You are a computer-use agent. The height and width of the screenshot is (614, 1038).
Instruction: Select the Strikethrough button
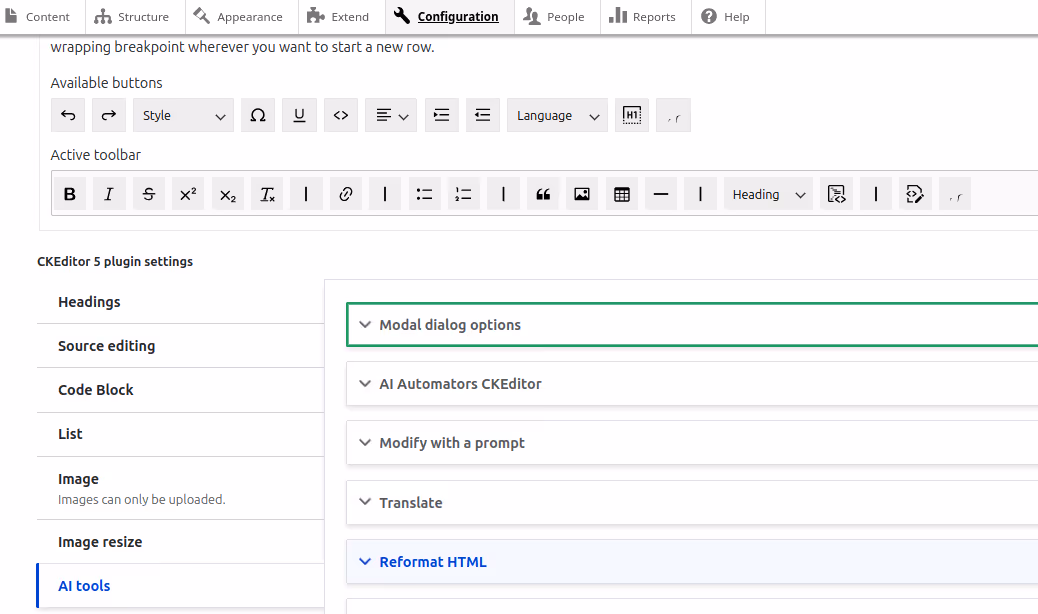(x=149, y=194)
